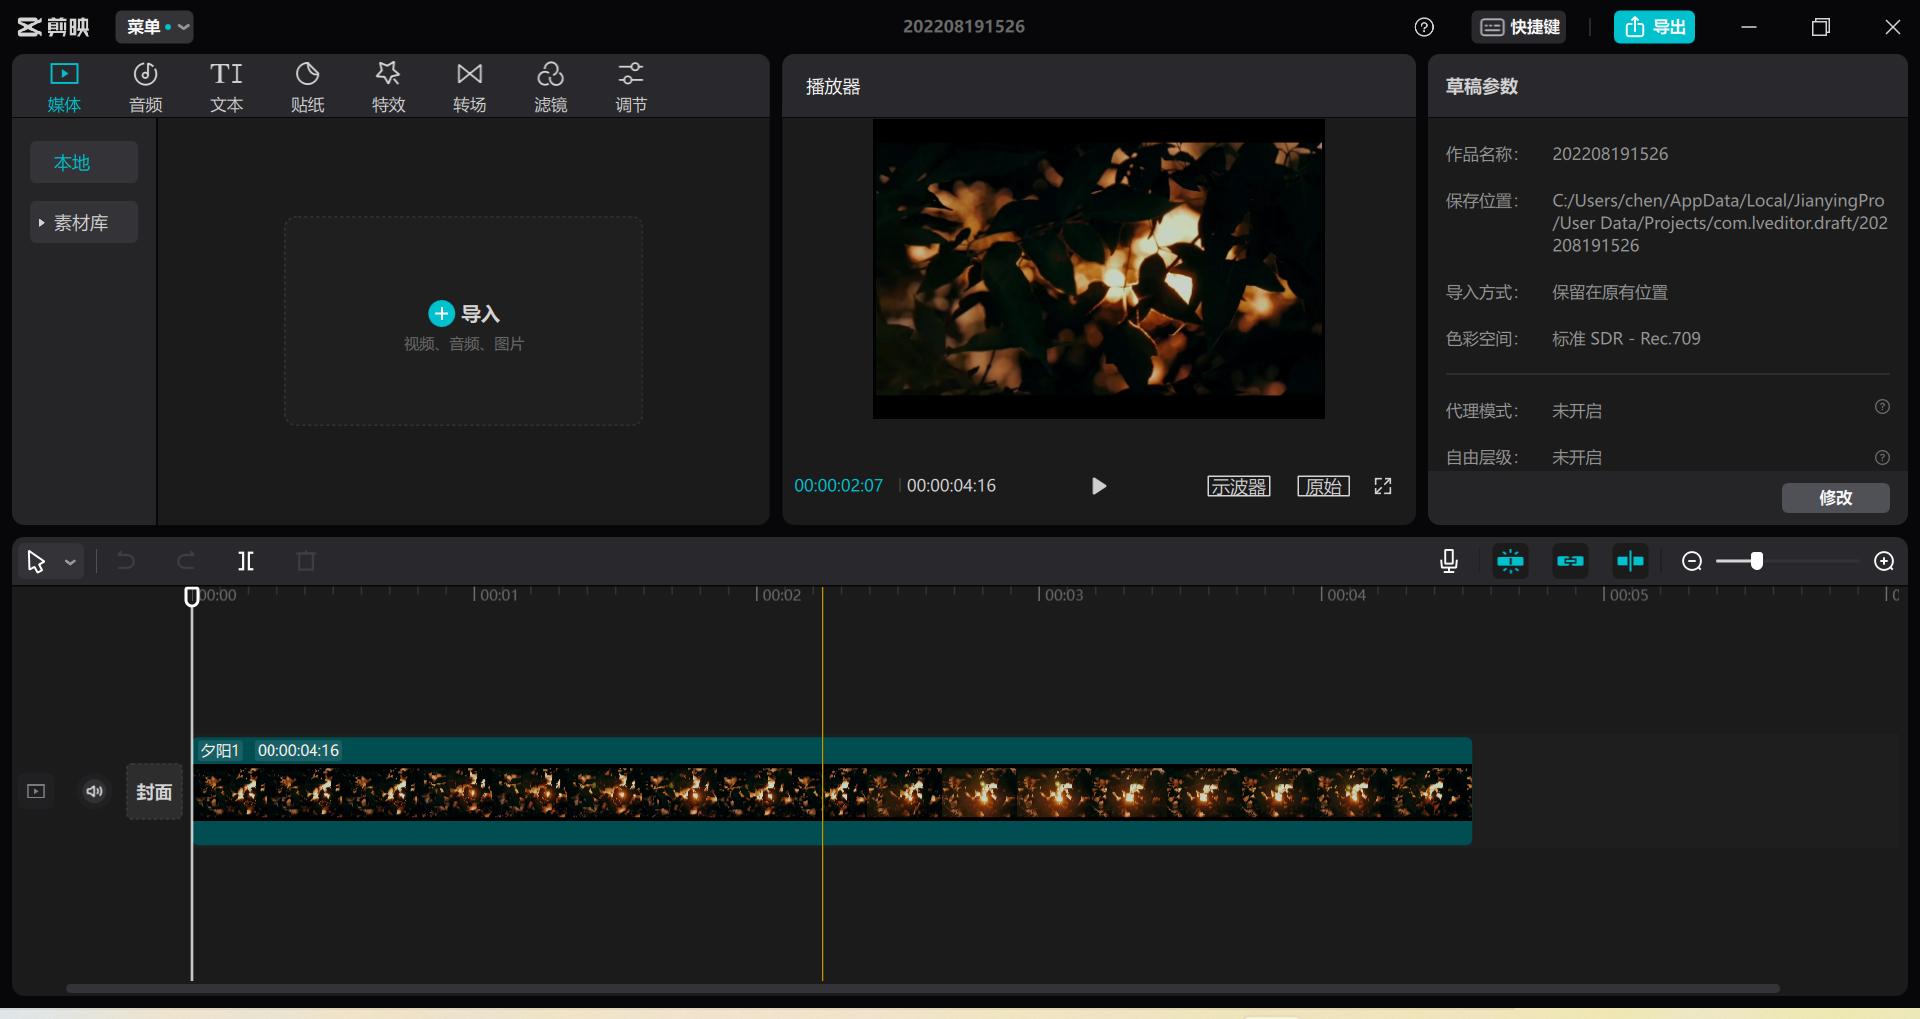Open the 菜单 dropdown menu

coord(154,27)
